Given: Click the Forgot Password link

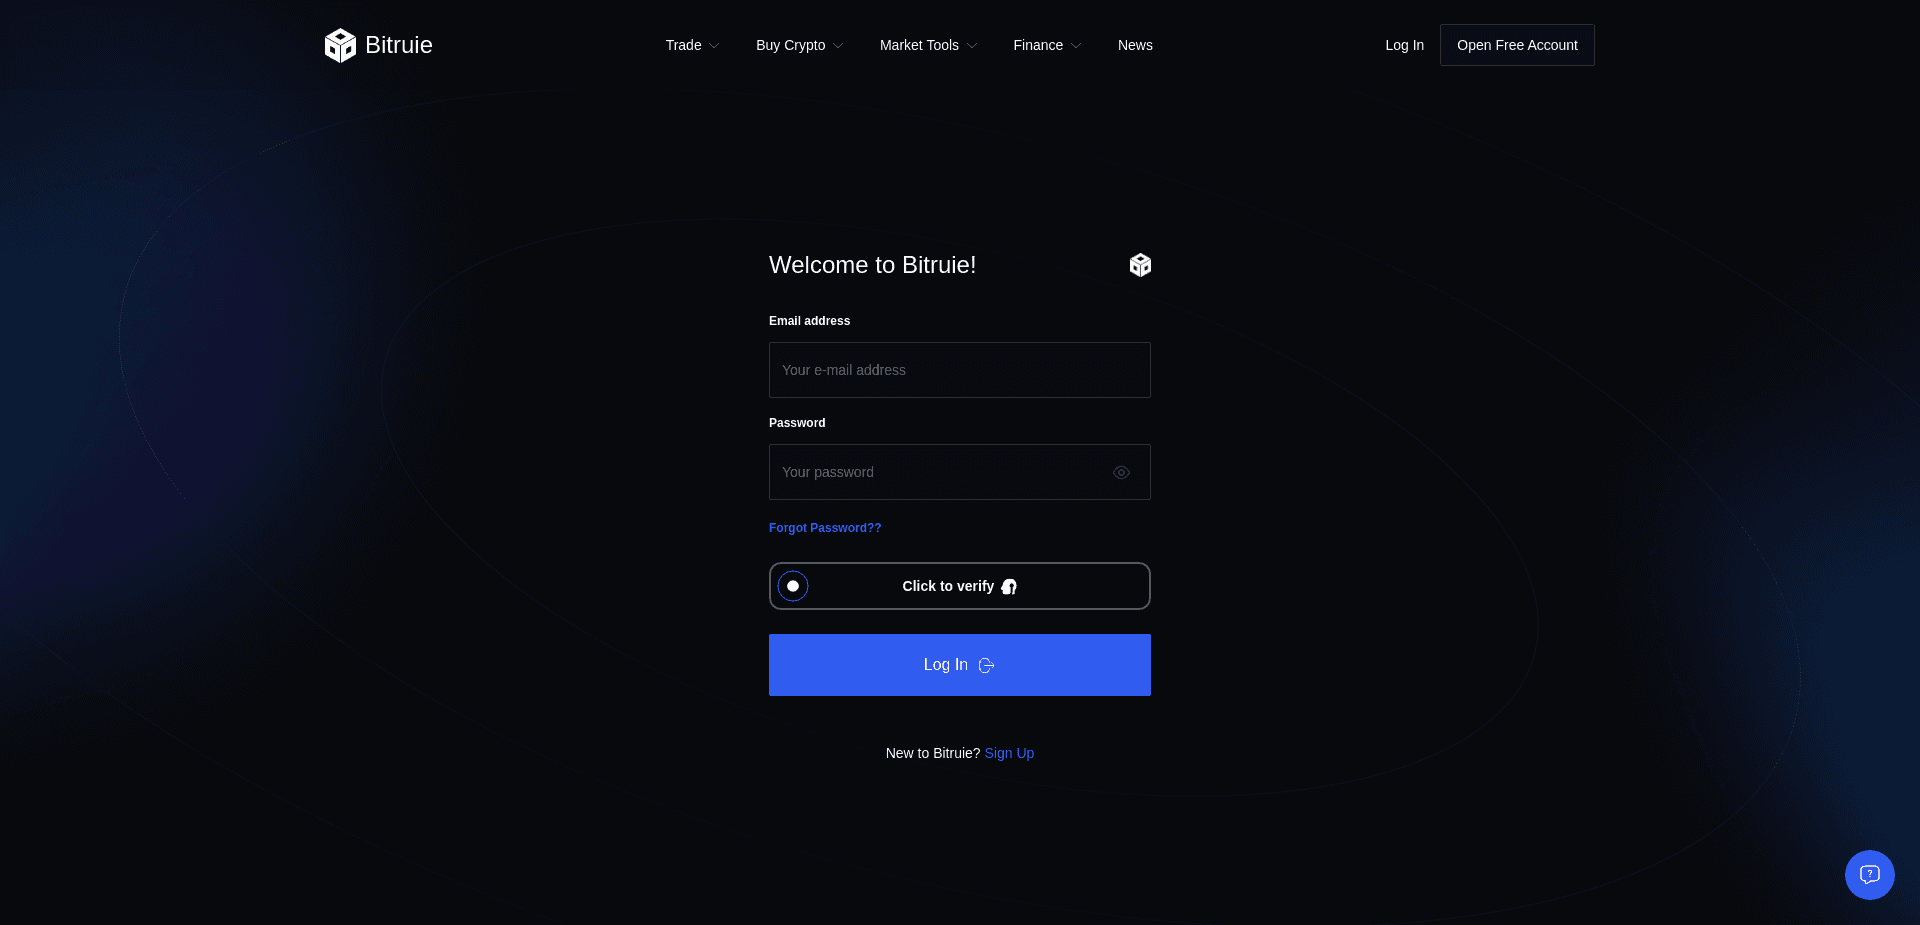Looking at the screenshot, I should coord(824,527).
